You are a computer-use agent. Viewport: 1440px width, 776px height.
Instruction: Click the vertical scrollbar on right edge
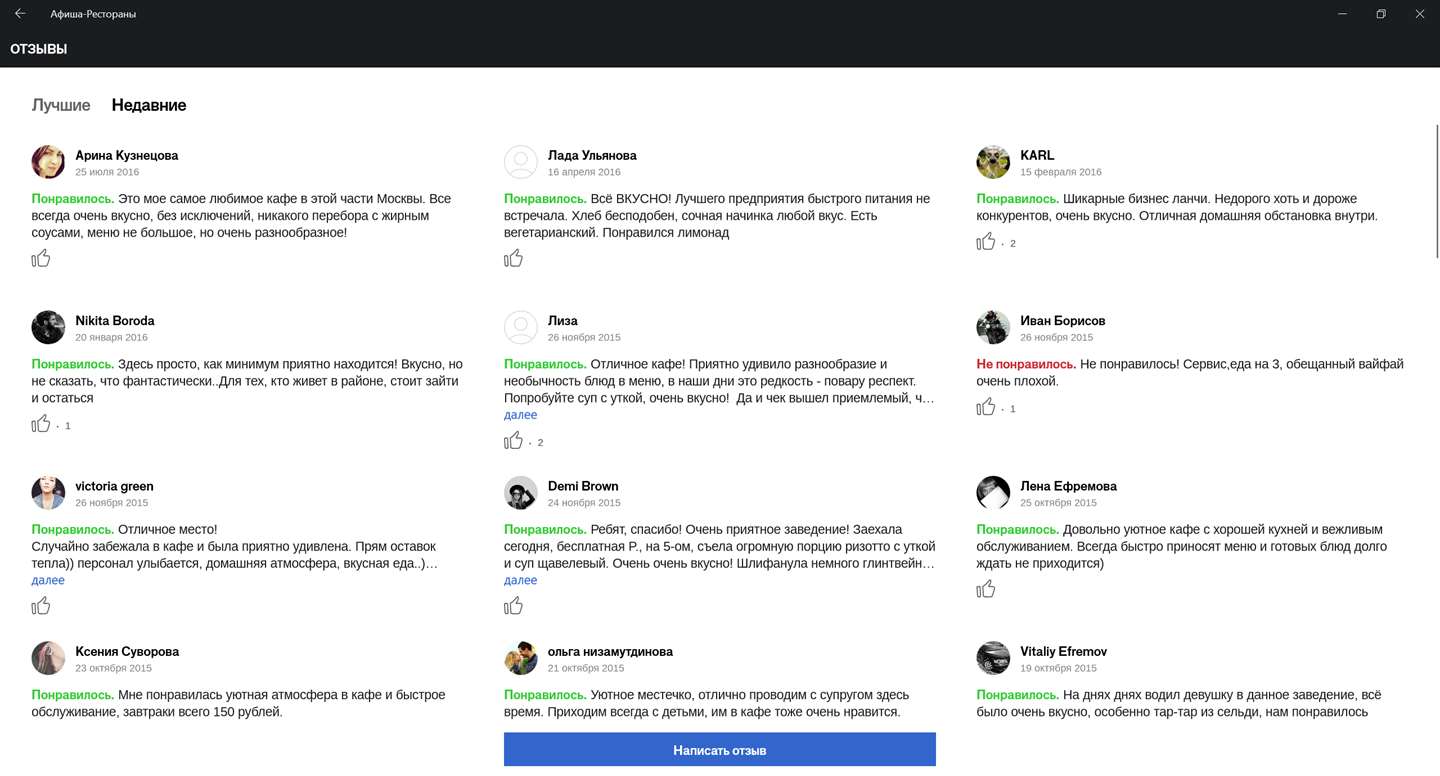[1437, 190]
